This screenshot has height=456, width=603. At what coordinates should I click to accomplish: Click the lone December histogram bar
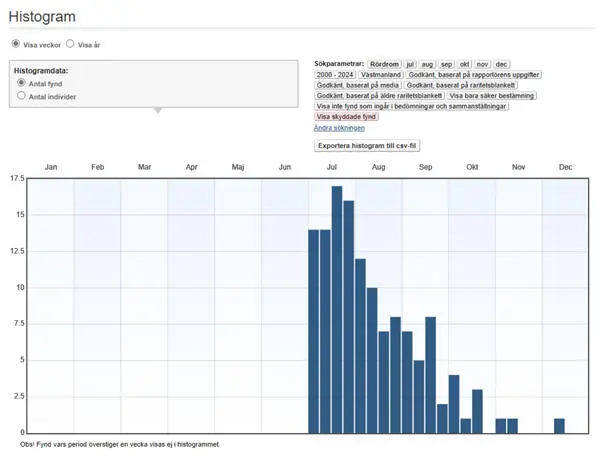click(x=559, y=426)
